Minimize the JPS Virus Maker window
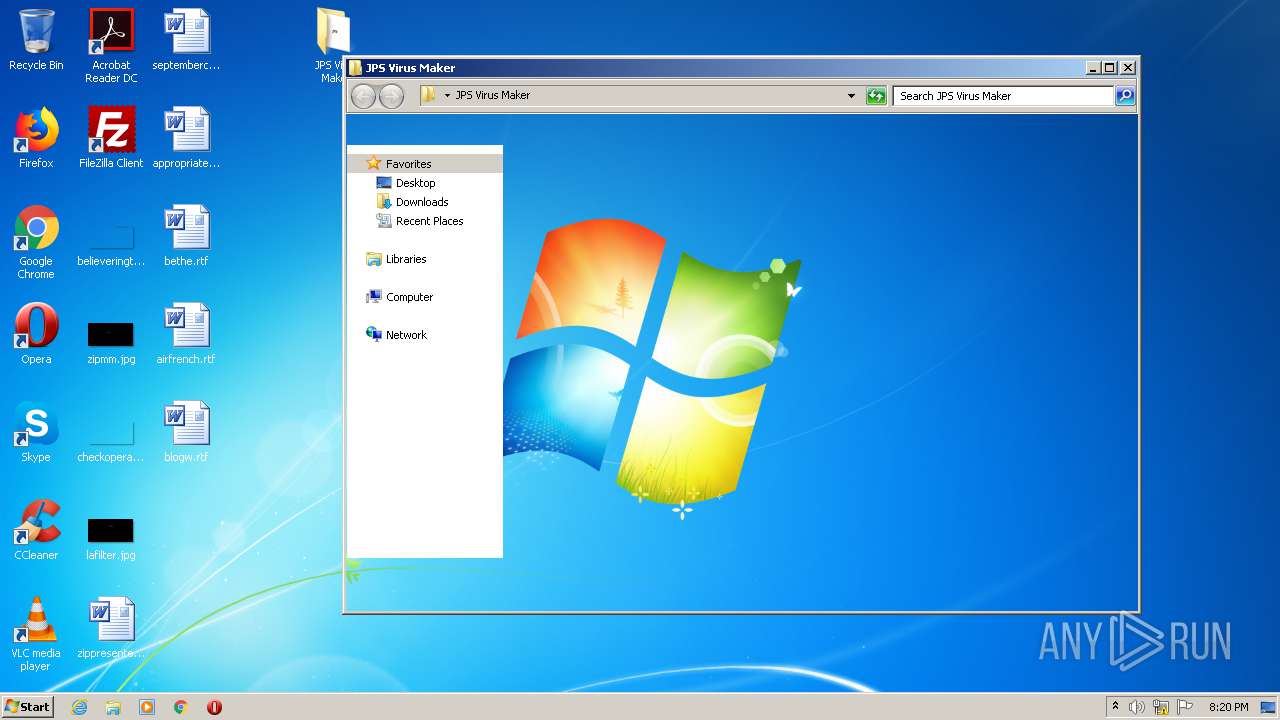Image resolution: width=1280 pixels, height=720 pixels. [1093, 68]
